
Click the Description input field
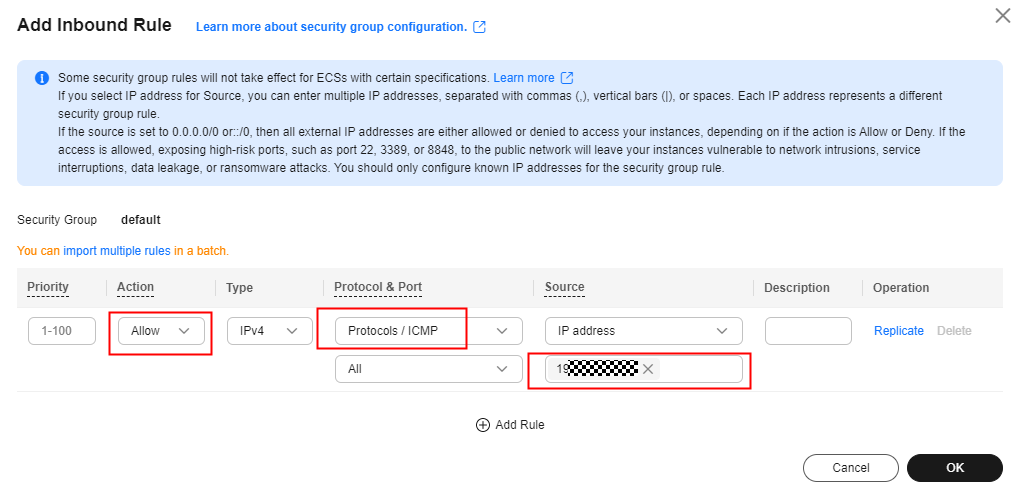click(808, 331)
